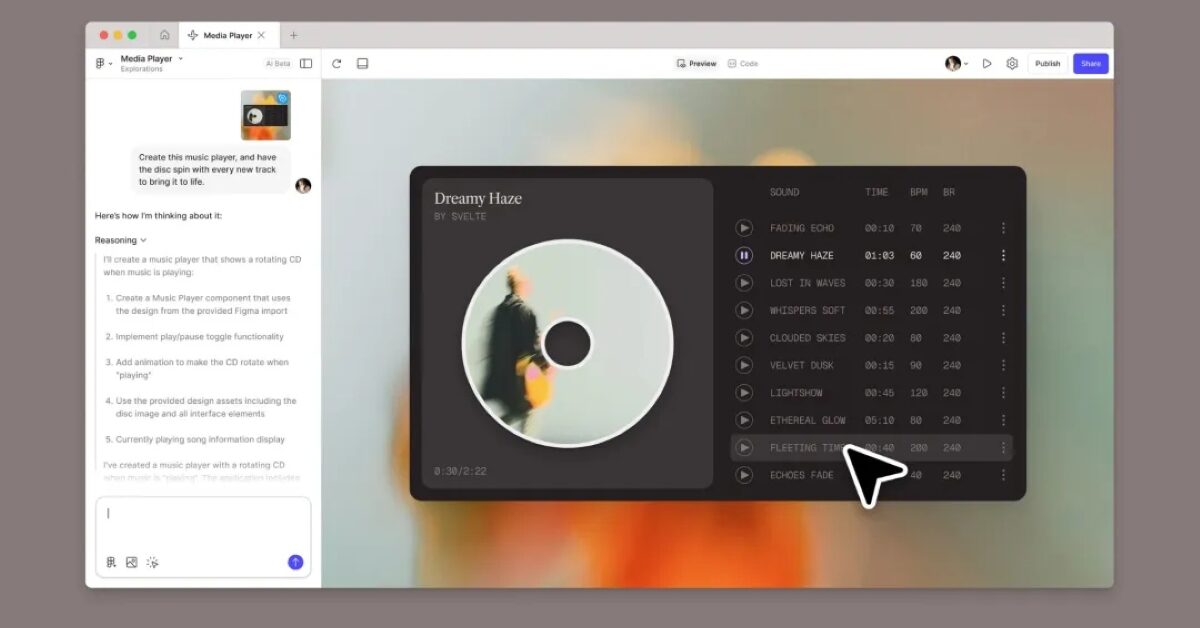Viewport: 1200px width, 628px height.
Task: Switch to the Code tab
Action: click(x=743, y=63)
